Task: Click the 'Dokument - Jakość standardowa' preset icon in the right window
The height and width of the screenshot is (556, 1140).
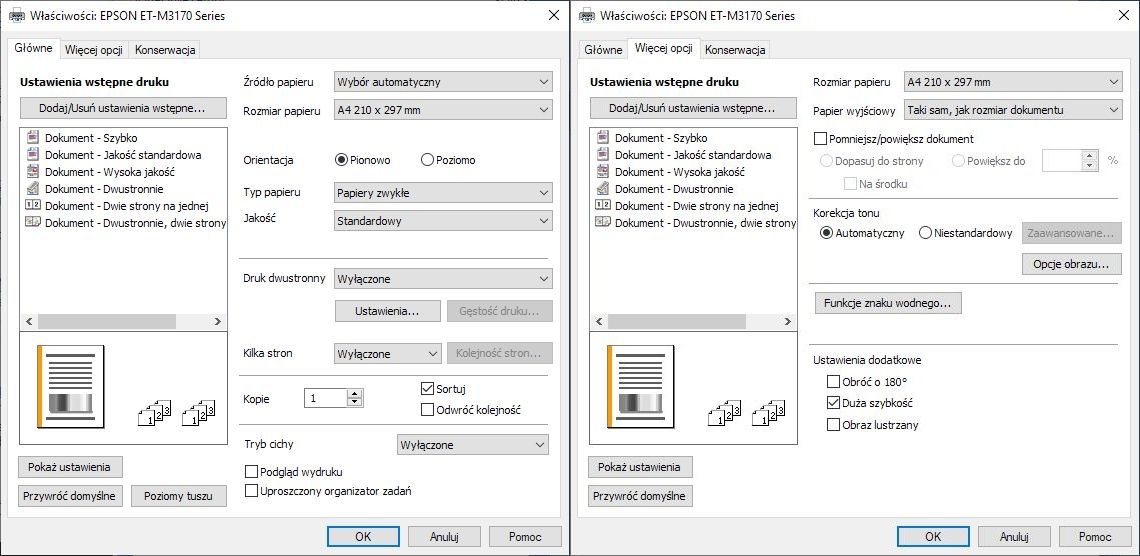Action: click(603, 154)
